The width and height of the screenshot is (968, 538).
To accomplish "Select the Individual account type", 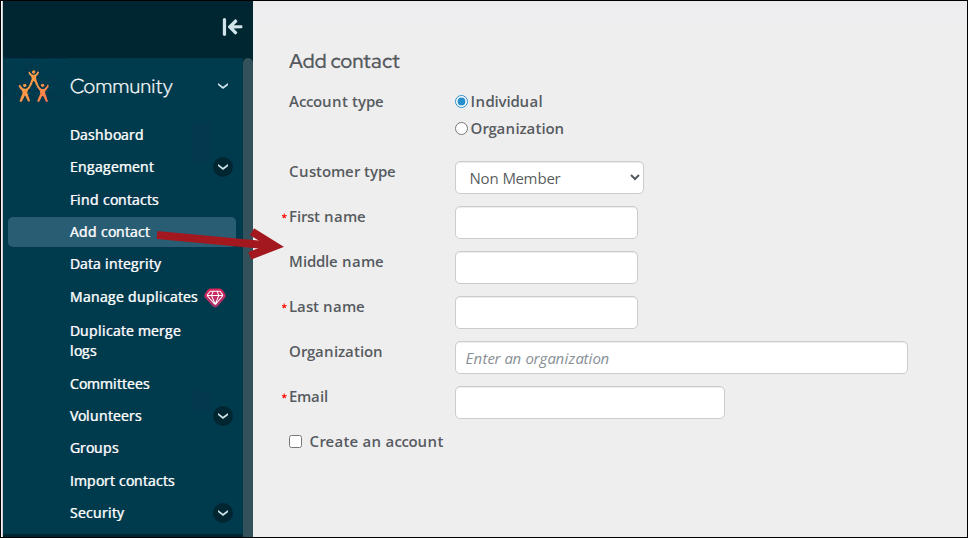I will (461, 102).
